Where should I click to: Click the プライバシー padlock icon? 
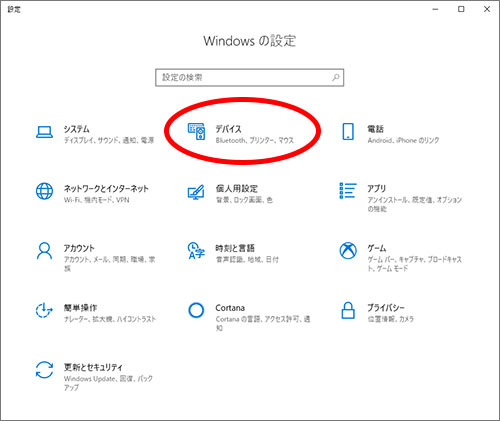(348, 310)
